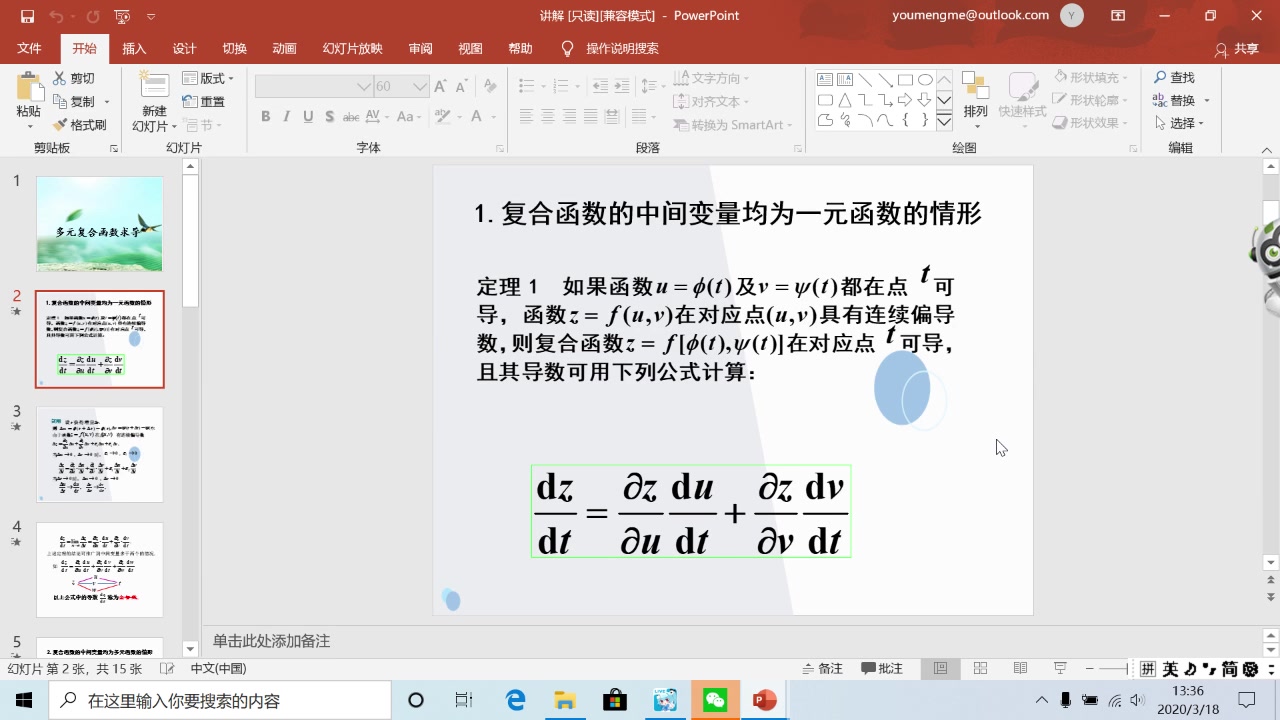Switch to the 插入 (Insert) ribbon tab

tap(134, 48)
